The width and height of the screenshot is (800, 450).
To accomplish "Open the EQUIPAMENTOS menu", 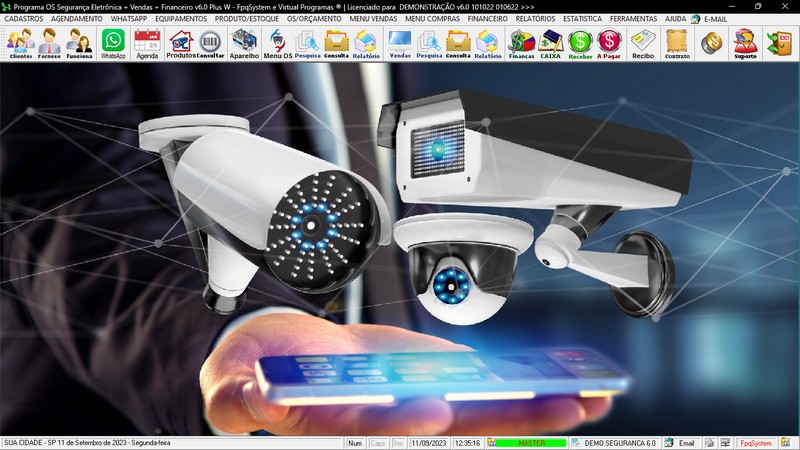I will pyautogui.click(x=181, y=19).
